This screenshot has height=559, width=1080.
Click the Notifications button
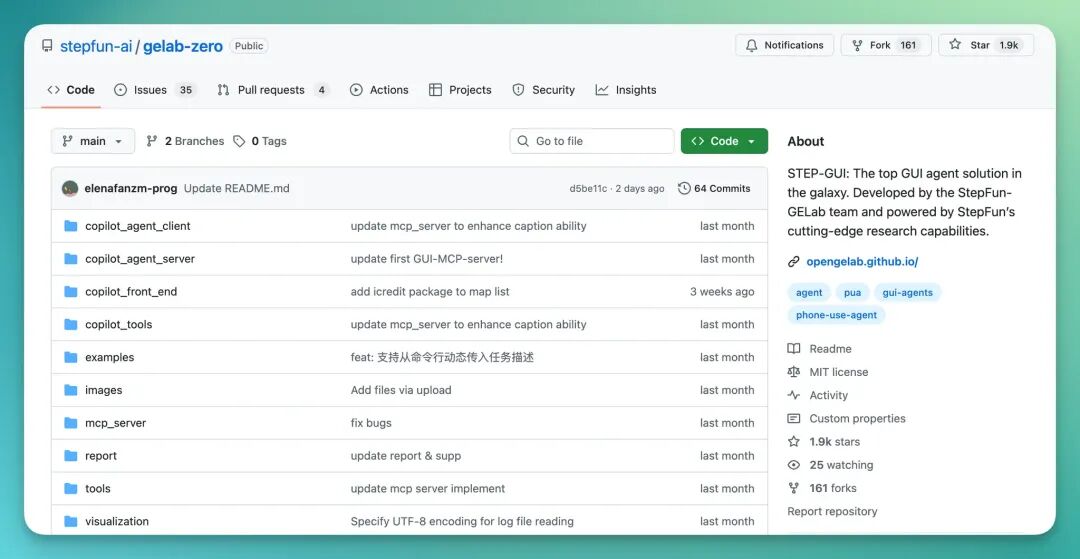click(x=785, y=45)
